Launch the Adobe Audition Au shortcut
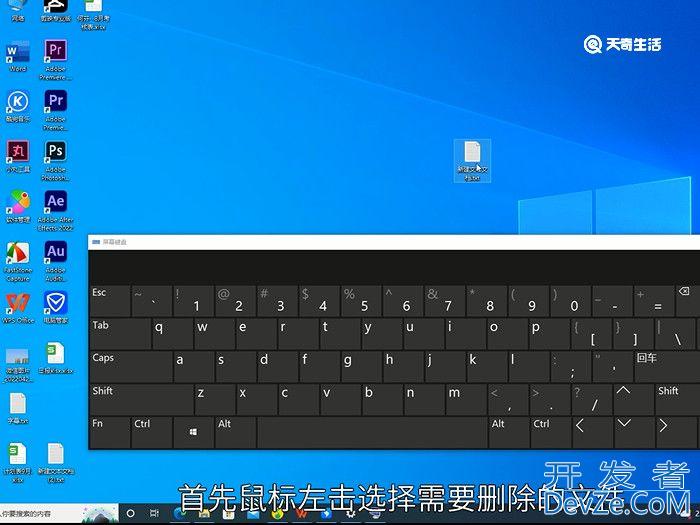Screen dimensions: 700x525 (55, 261)
